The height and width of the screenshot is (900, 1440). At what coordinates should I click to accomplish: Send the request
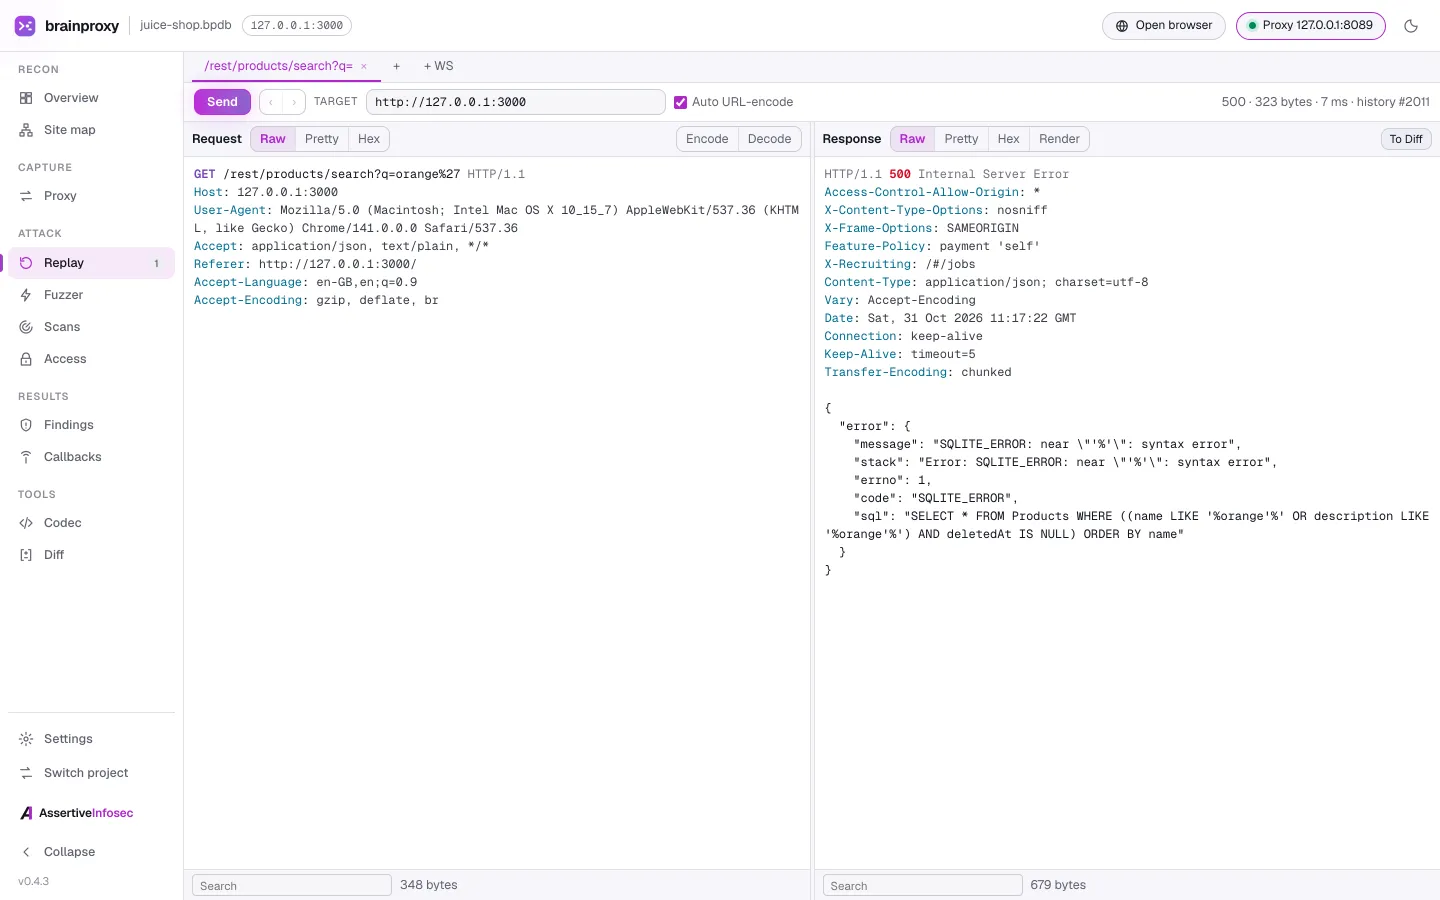222,102
